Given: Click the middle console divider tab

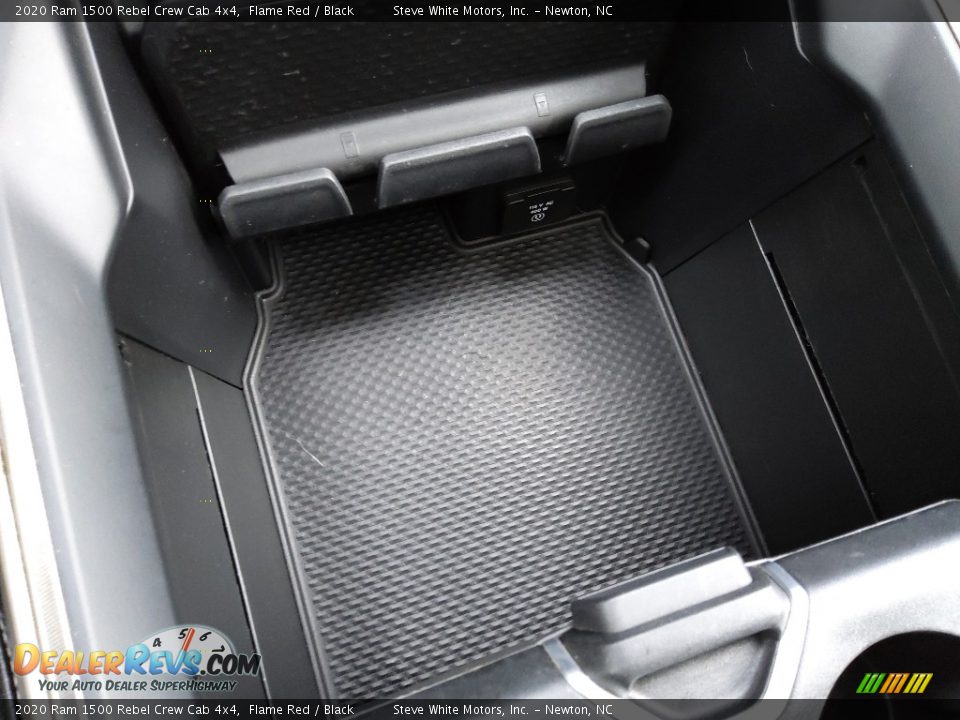Looking at the screenshot, I should [458, 165].
